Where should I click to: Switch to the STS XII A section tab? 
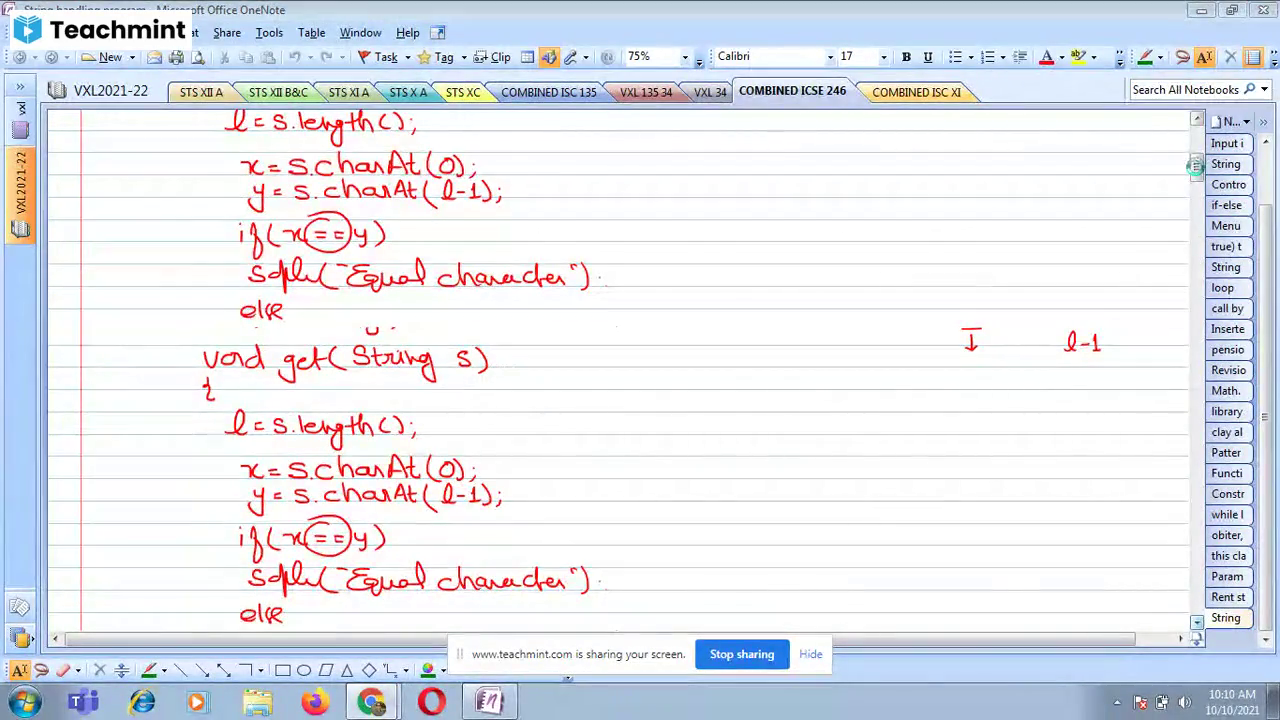point(201,92)
